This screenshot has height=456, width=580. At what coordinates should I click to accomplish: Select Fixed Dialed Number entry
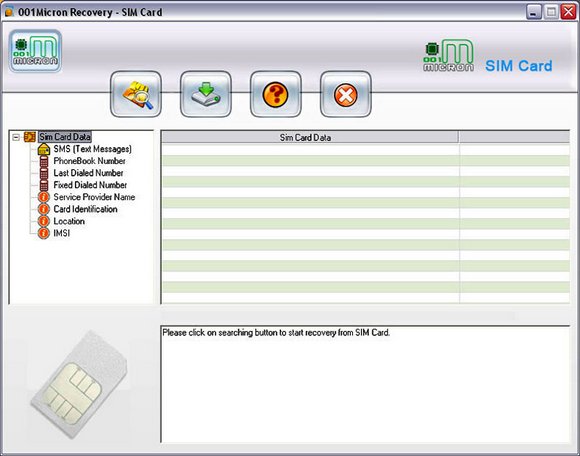click(90, 185)
